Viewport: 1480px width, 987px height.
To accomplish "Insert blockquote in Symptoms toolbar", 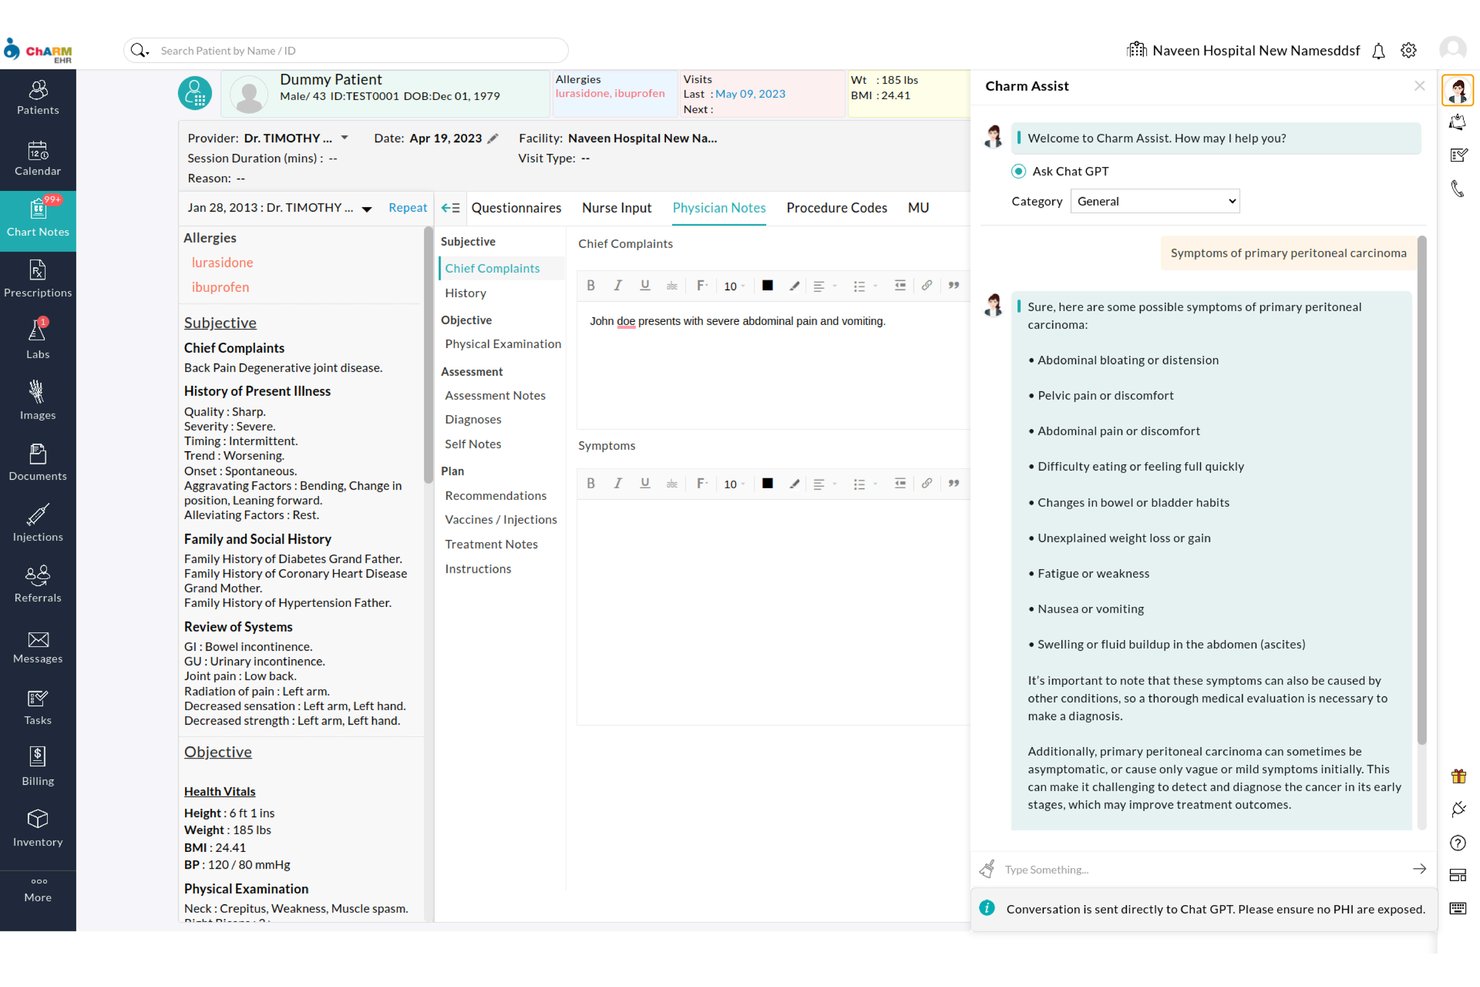I will (954, 483).
